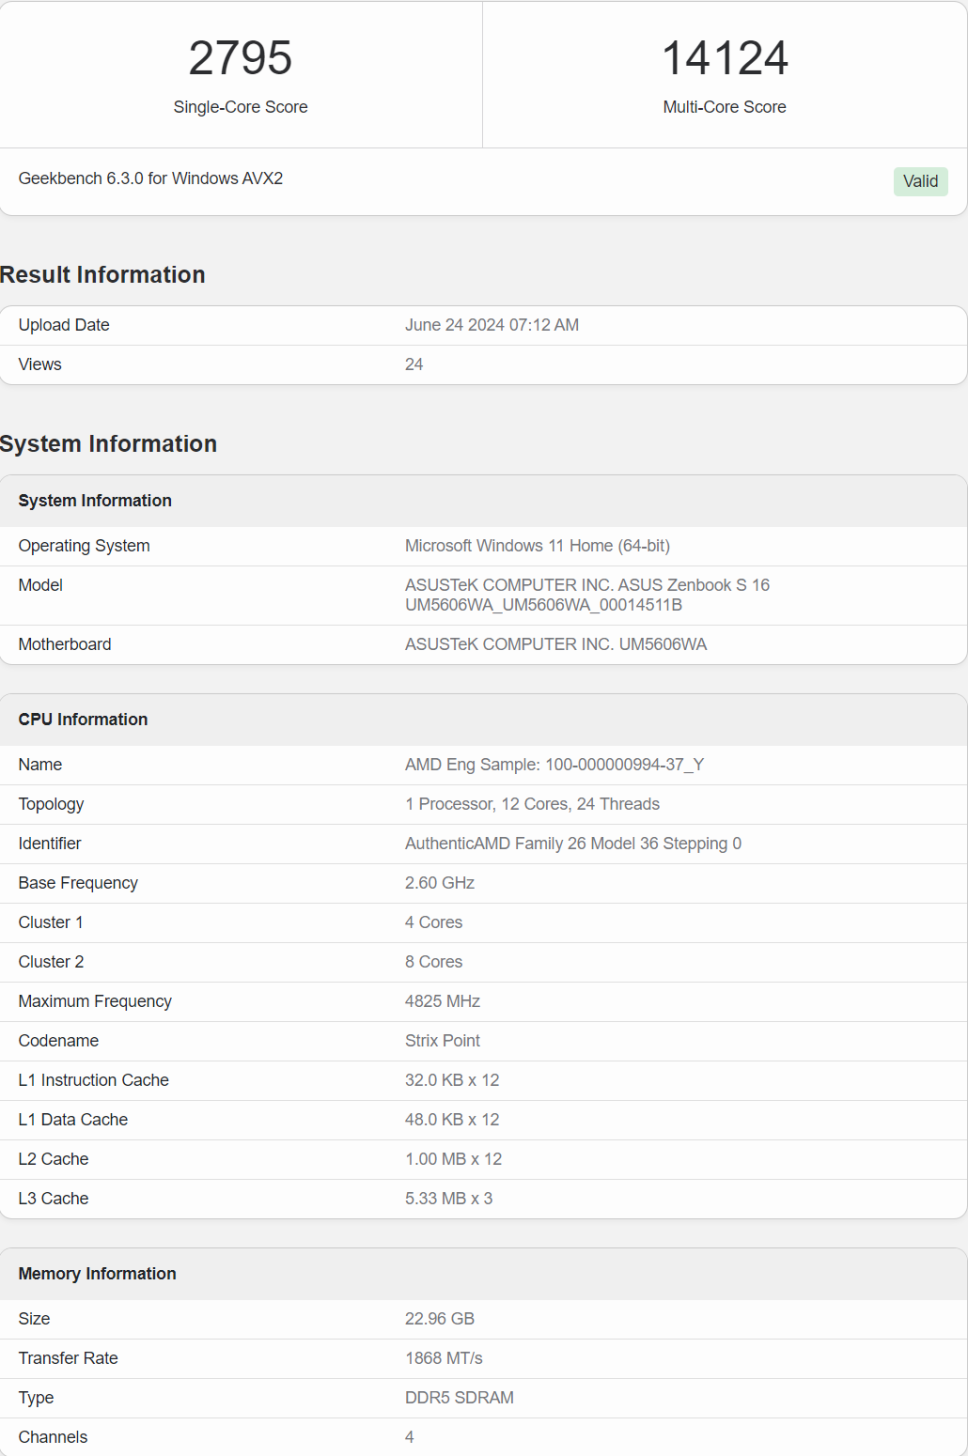Screen dimensions: 968x1456
Task: Click the Codename value Strix Point
Action: point(442,1040)
